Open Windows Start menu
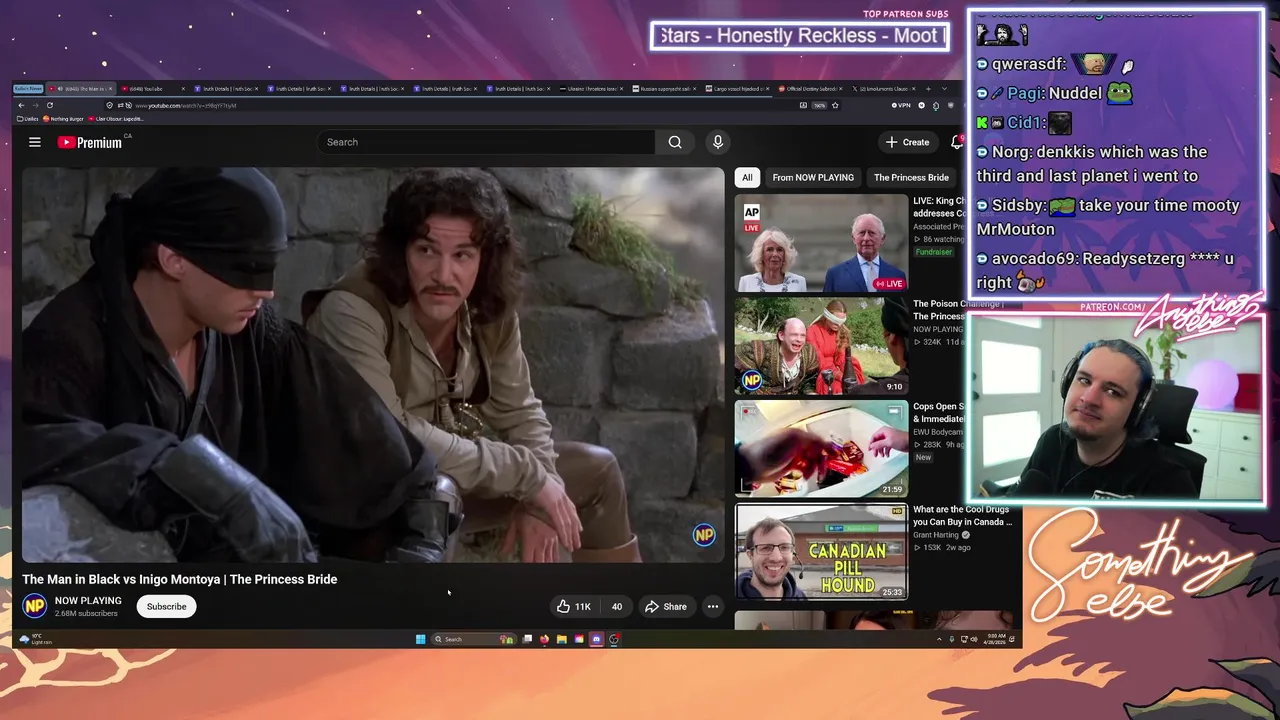 coord(420,639)
